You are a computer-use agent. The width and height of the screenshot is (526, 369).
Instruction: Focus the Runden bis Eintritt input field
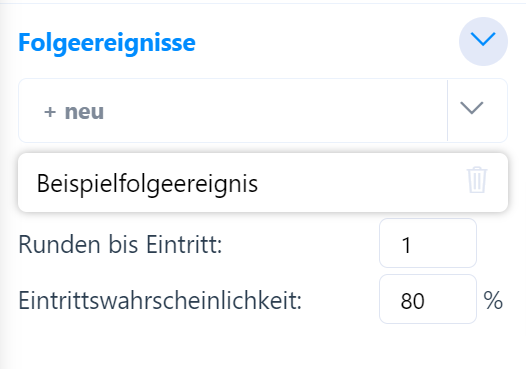click(x=428, y=243)
